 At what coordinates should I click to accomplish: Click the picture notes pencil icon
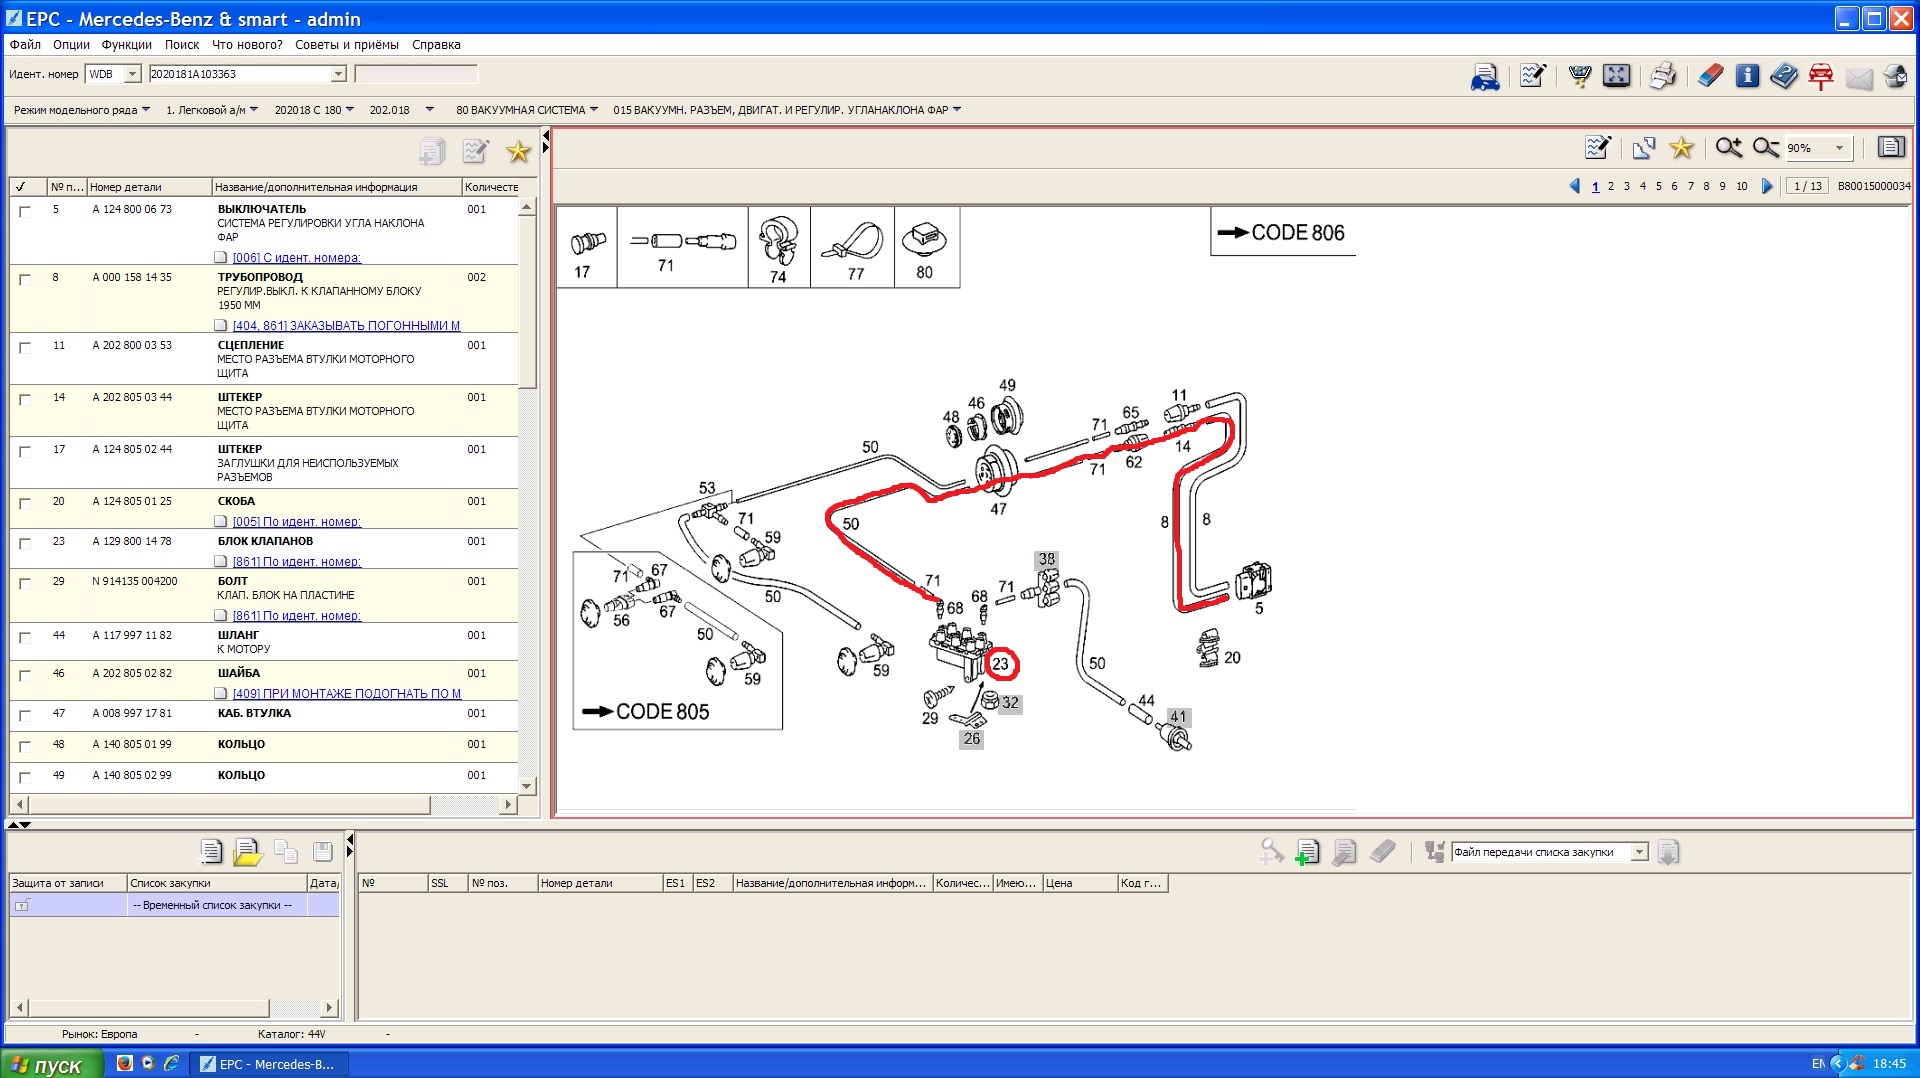1598,148
